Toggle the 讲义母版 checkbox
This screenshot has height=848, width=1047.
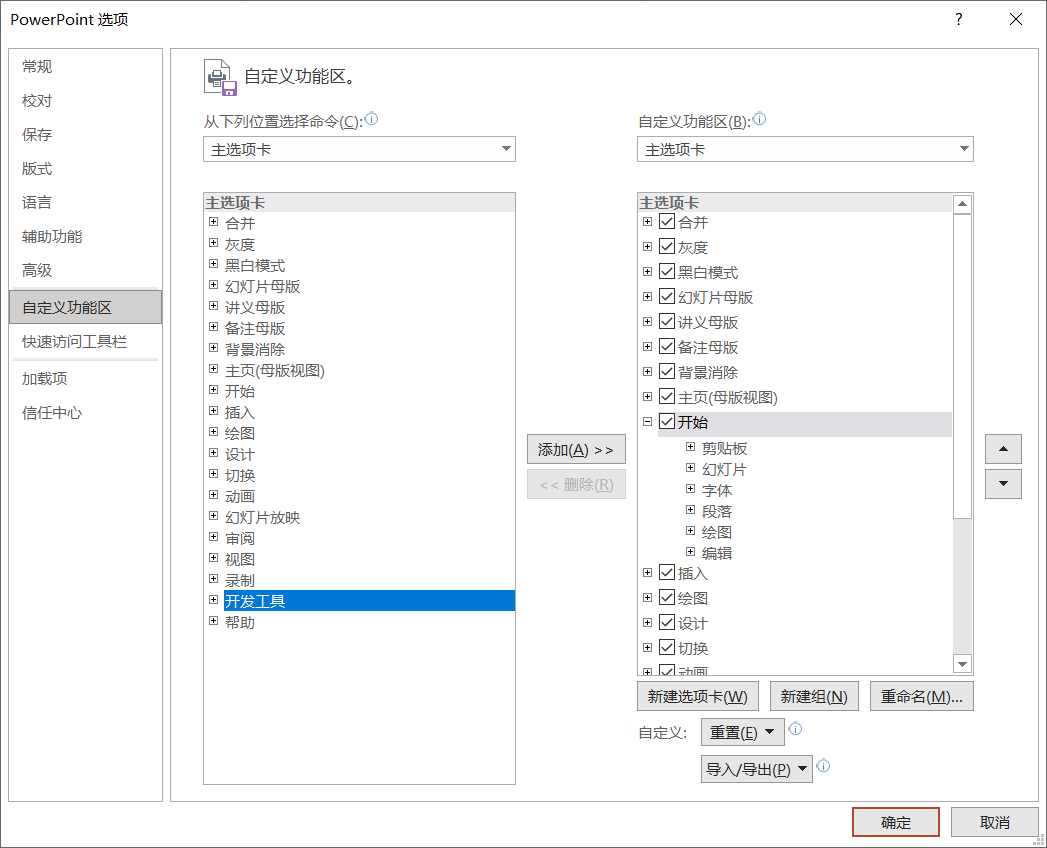(666, 321)
